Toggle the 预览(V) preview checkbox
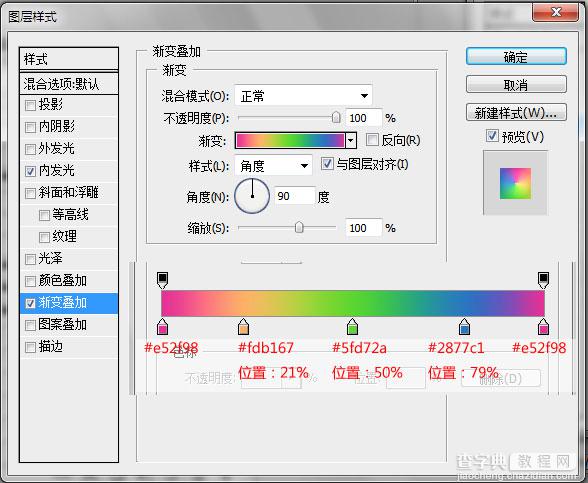This screenshot has width=588, height=483. pyautogui.click(x=492, y=136)
